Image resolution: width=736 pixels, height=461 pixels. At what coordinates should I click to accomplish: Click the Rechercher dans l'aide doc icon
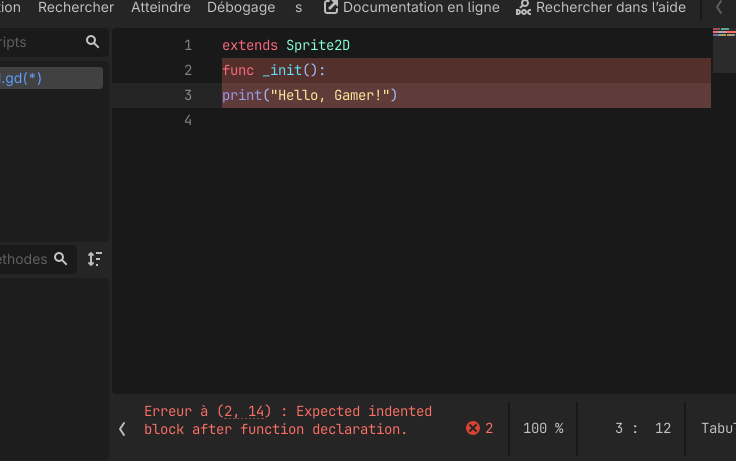523,8
